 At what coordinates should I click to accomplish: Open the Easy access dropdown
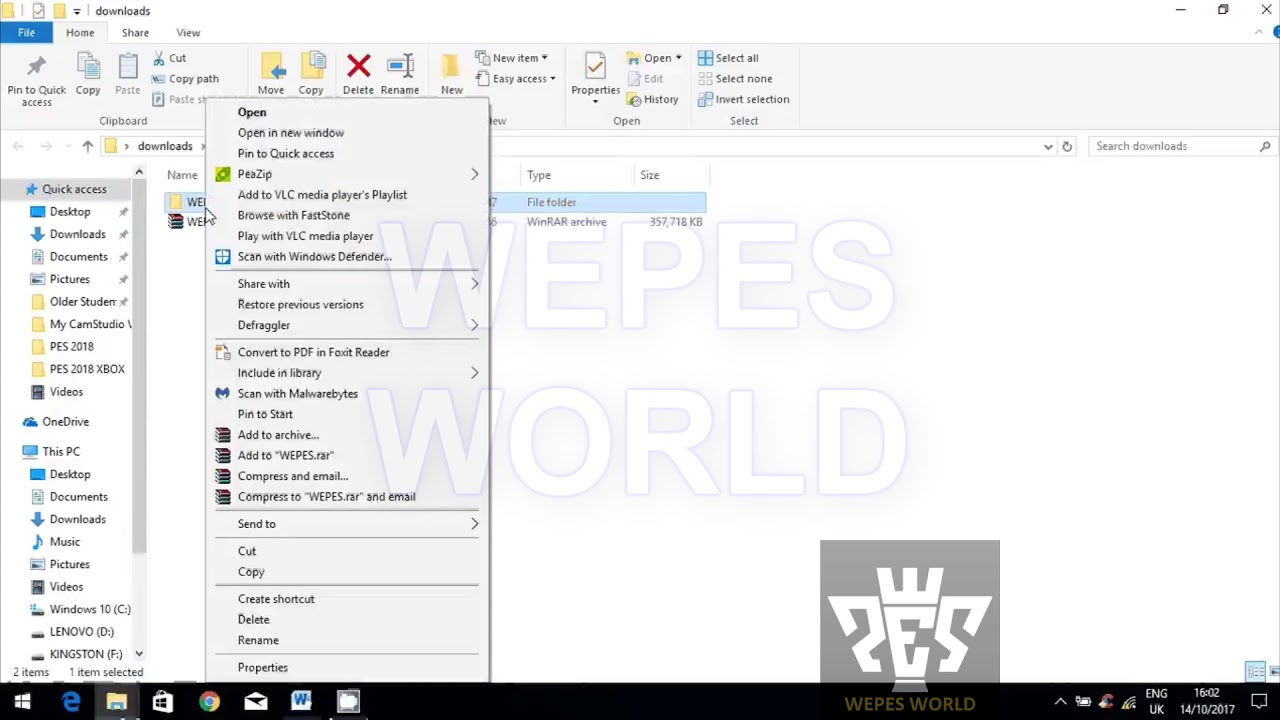(x=515, y=79)
